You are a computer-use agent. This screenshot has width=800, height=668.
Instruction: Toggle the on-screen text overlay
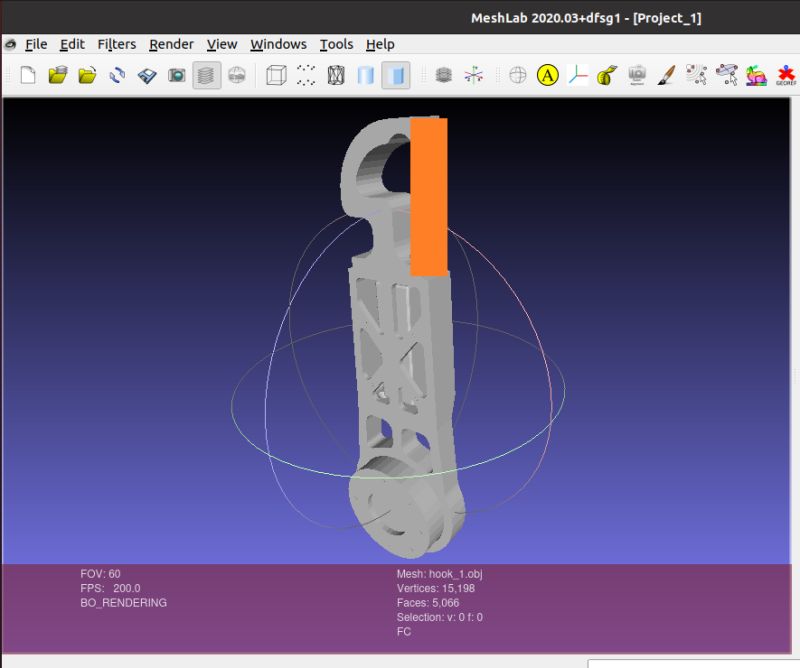pyautogui.click(x=546, y=75)
